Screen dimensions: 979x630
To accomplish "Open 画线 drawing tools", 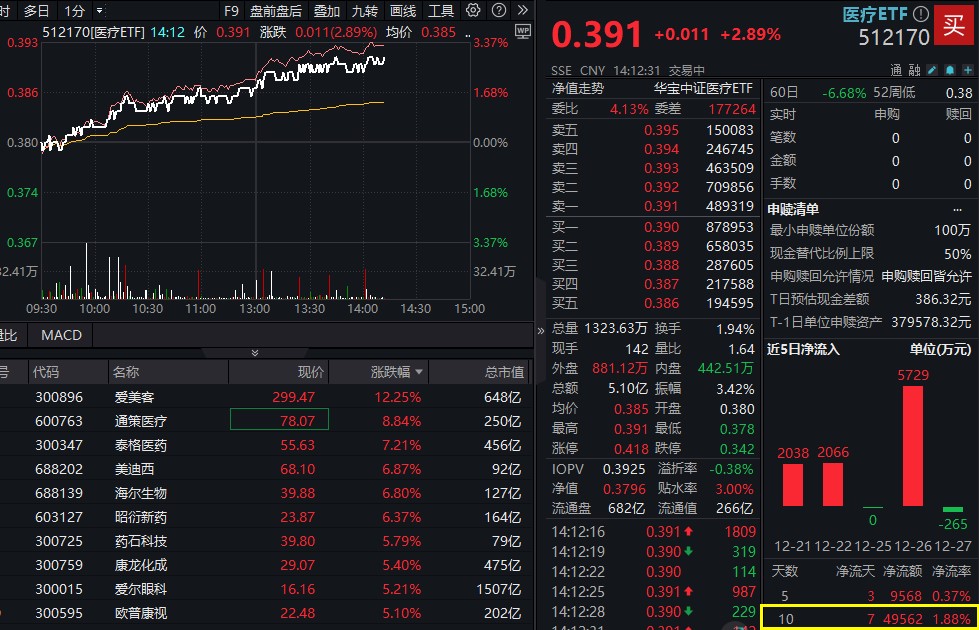I will tap(403, 11).
